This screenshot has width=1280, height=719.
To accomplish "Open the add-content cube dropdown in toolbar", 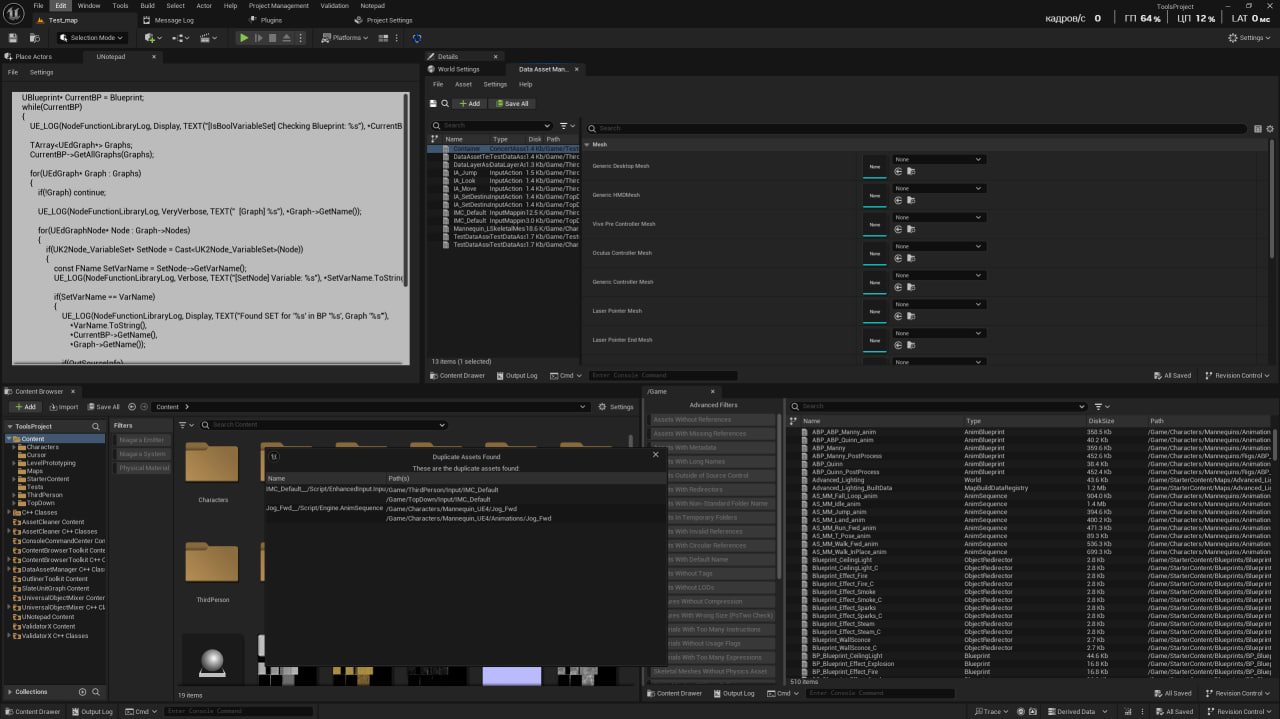I will click(153, 38).
